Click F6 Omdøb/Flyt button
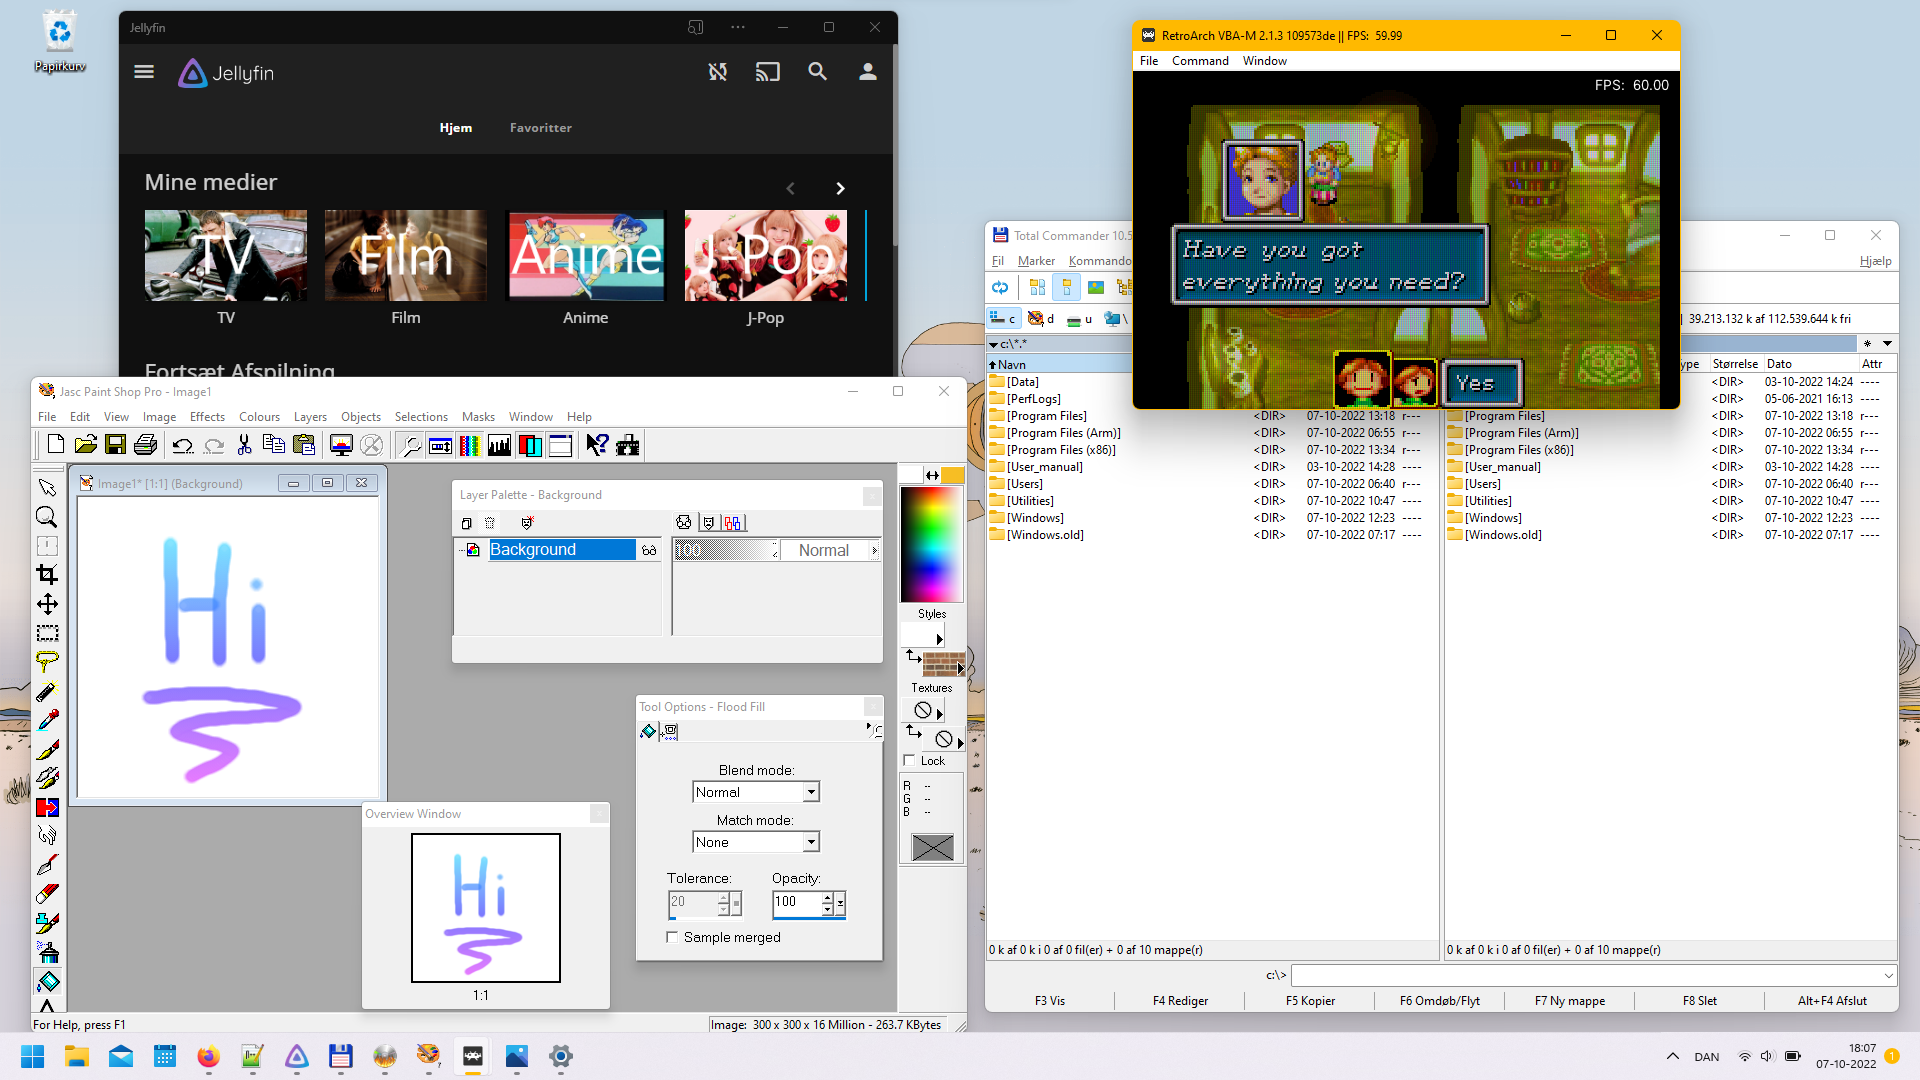 click(1440, 1000)
